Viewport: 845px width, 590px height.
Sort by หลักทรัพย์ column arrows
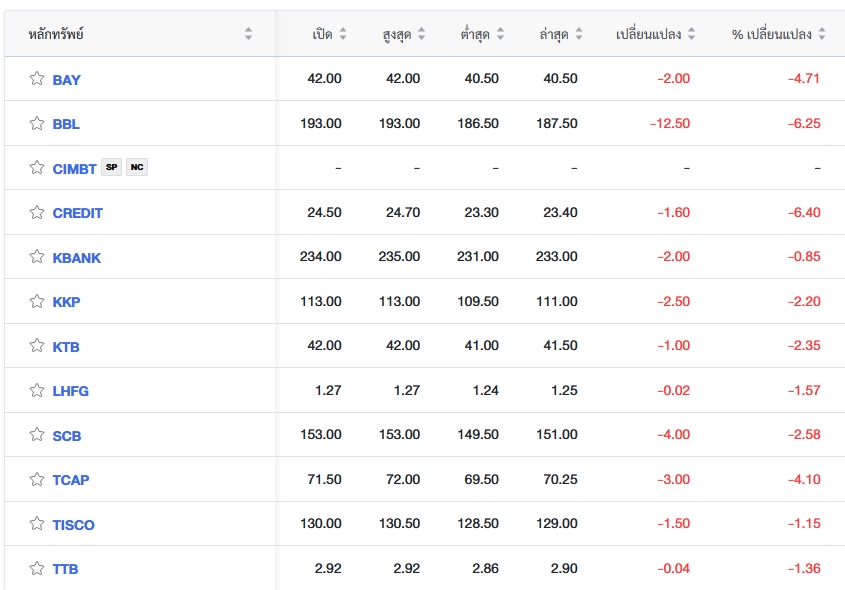248,34
